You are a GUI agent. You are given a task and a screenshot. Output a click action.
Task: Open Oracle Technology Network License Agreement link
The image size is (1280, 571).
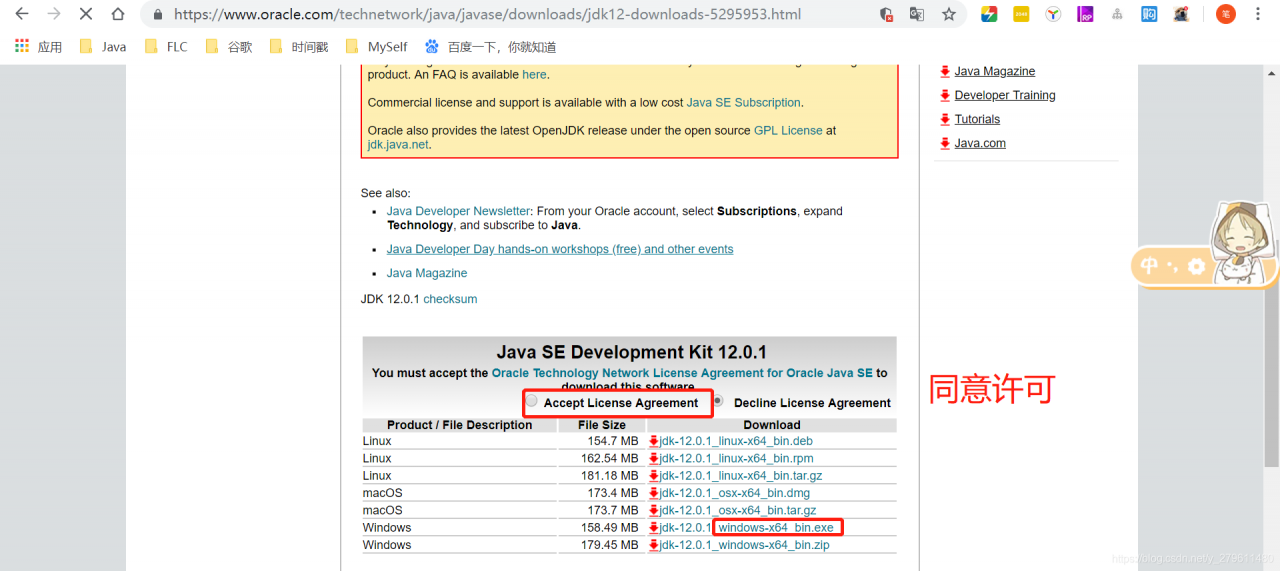click(683, 373)
